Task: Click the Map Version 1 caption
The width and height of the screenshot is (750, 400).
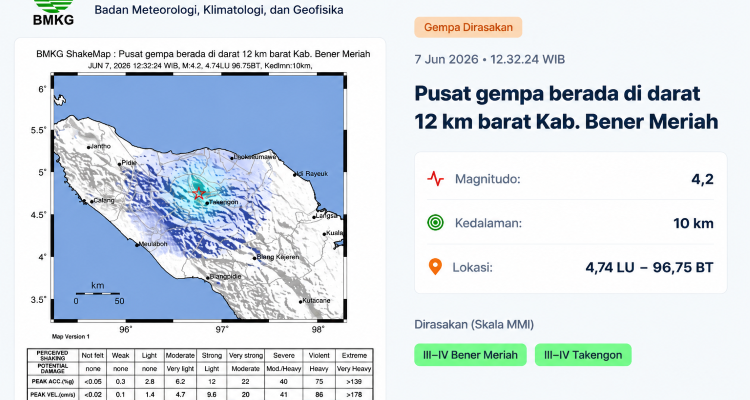Action: click(x=71, y=337)
